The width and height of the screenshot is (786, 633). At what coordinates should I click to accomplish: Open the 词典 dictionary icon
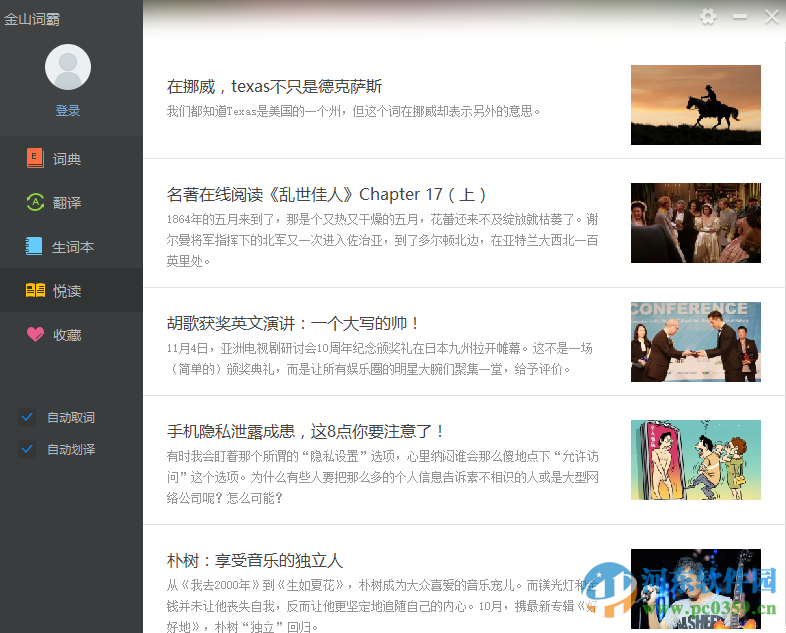click(x=35, y=158)
